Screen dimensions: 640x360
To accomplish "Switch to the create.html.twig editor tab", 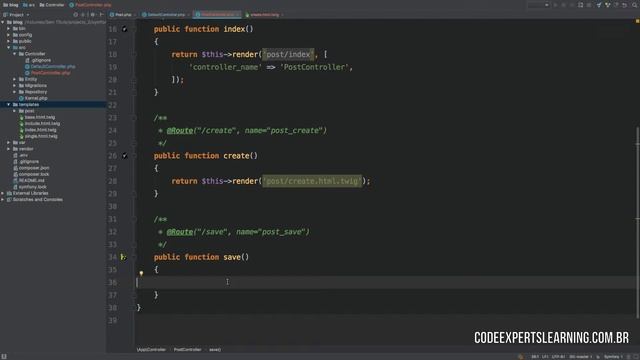I will [264, 15].
